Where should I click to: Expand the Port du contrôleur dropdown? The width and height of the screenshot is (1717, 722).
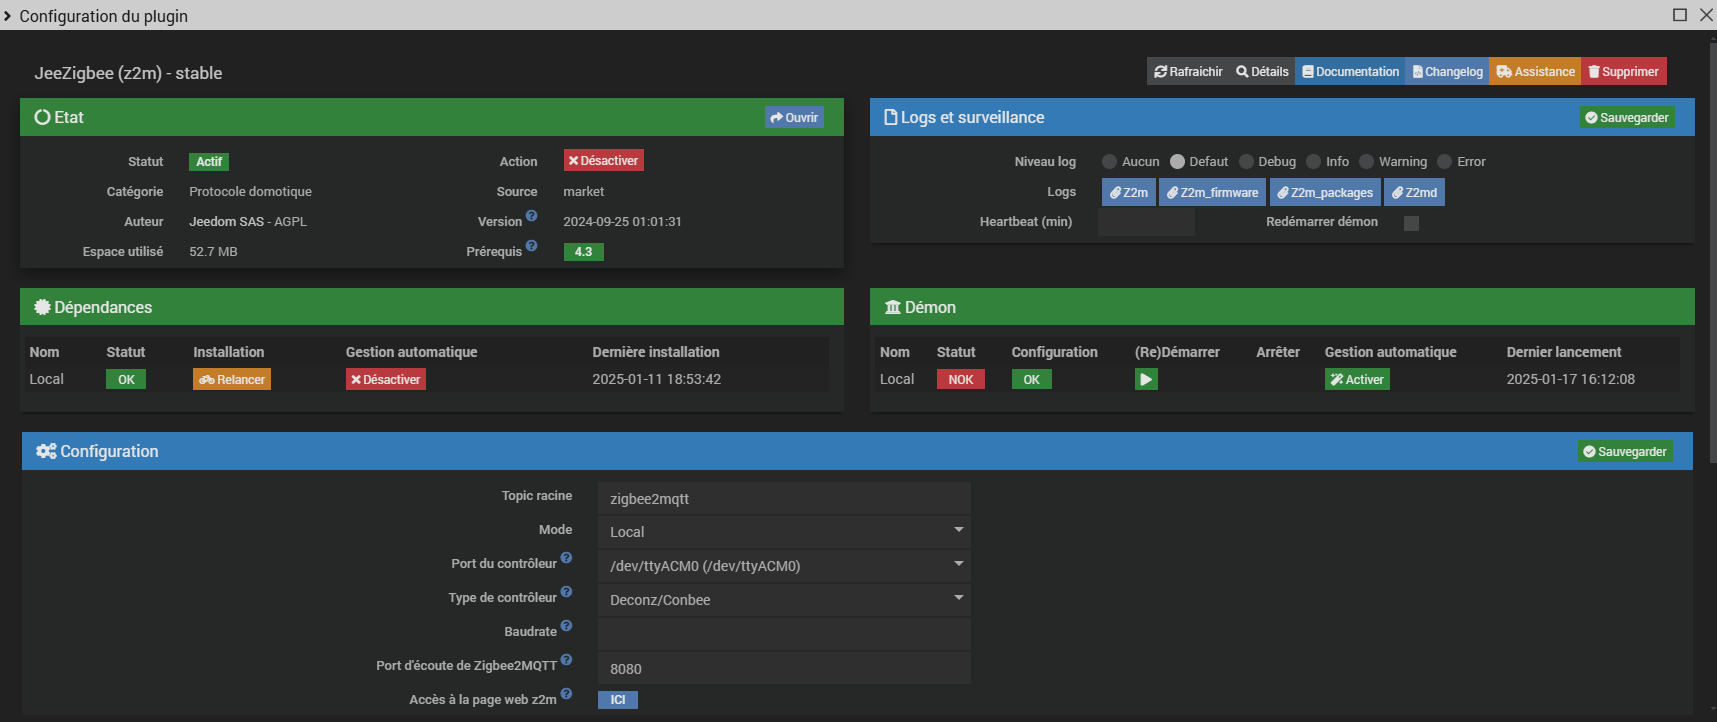tap(784, 565)
